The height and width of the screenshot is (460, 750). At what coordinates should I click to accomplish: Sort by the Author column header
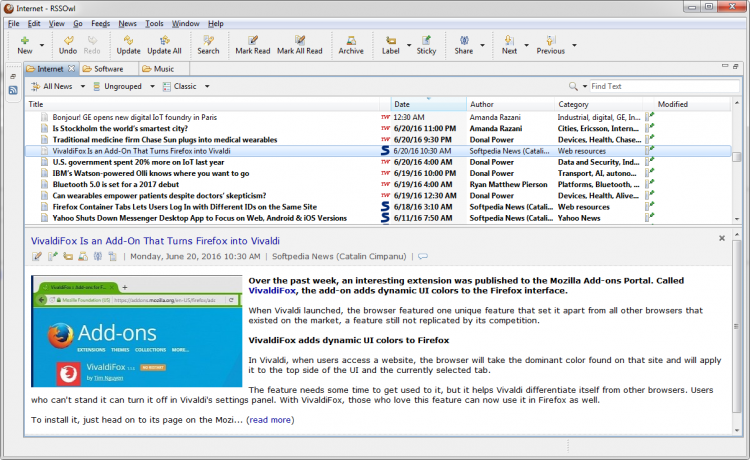click(510, 104)
